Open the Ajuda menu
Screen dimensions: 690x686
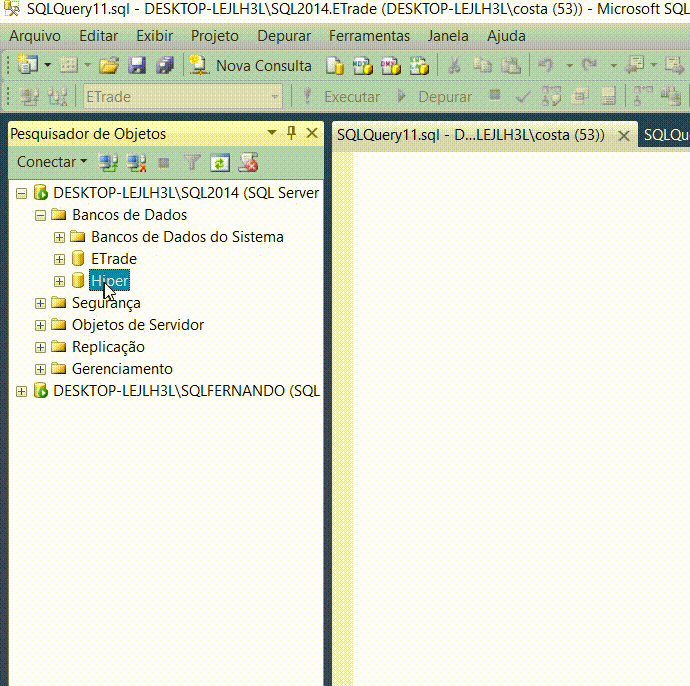click(x=506, y=36)
